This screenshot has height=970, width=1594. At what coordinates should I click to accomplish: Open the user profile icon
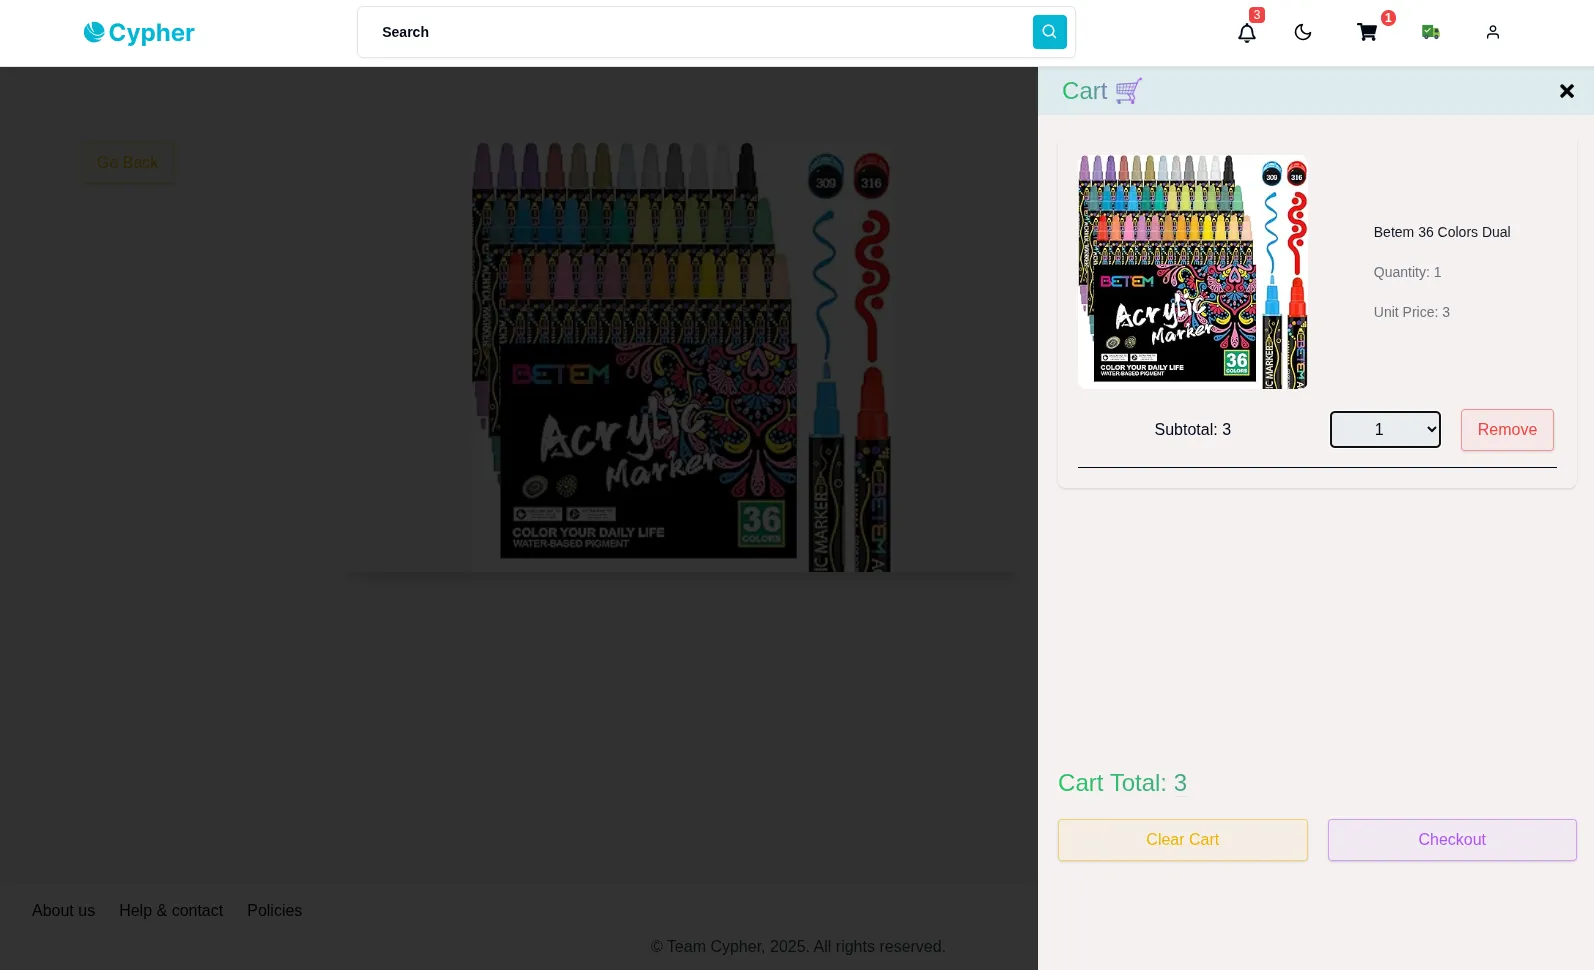1492,33
